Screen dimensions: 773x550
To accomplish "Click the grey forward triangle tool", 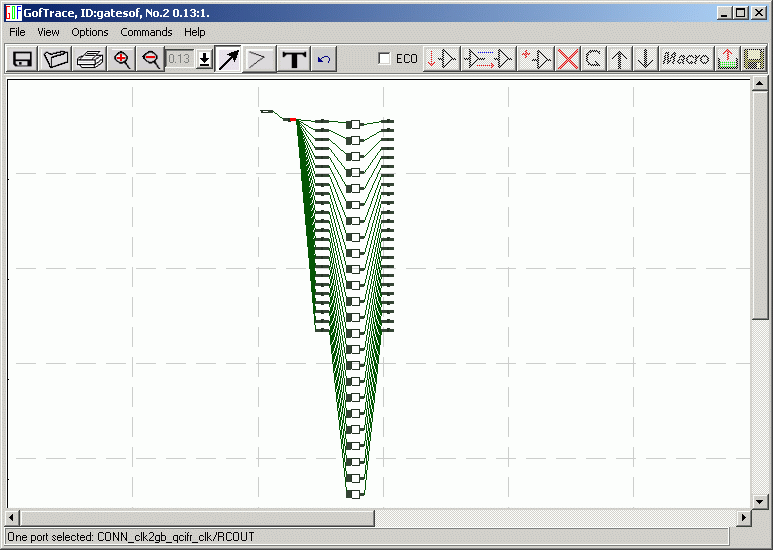I will (x=258, y=59).
